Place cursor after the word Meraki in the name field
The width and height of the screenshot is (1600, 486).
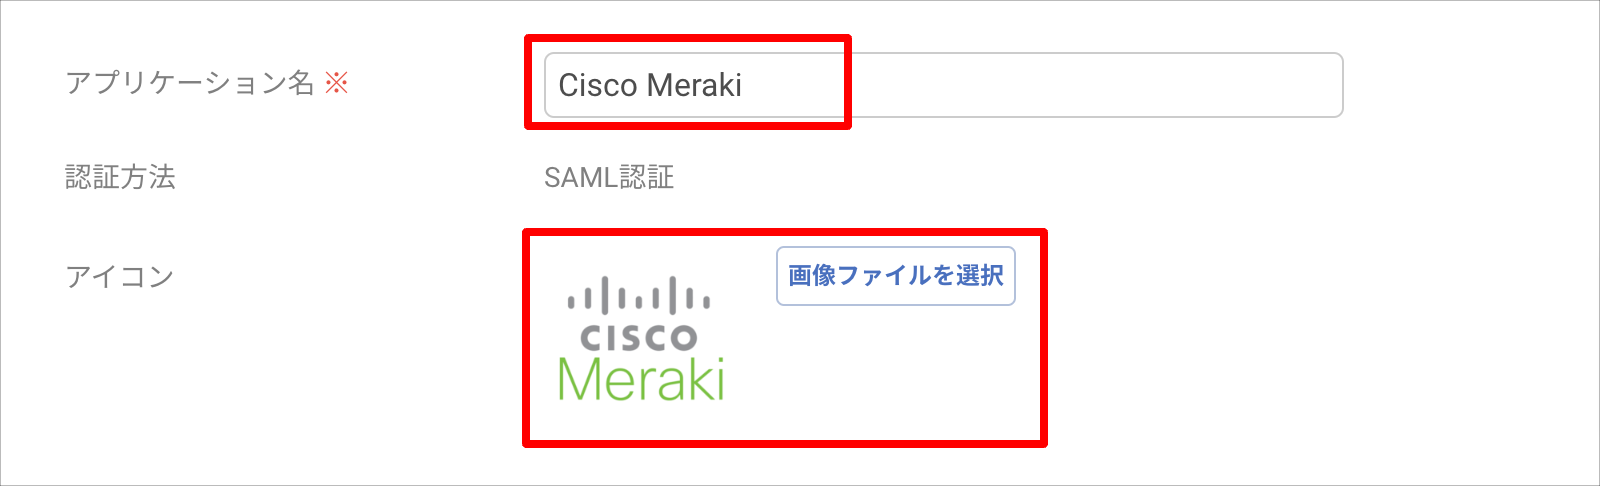tap(745, 85)
